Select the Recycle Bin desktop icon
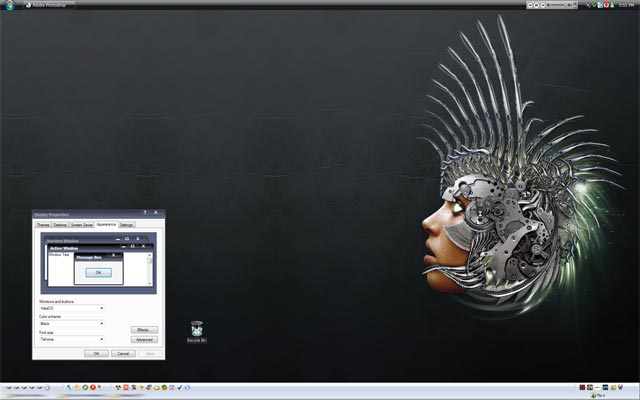Viewport: 640px width, 400px height. (x=197, y=332)
